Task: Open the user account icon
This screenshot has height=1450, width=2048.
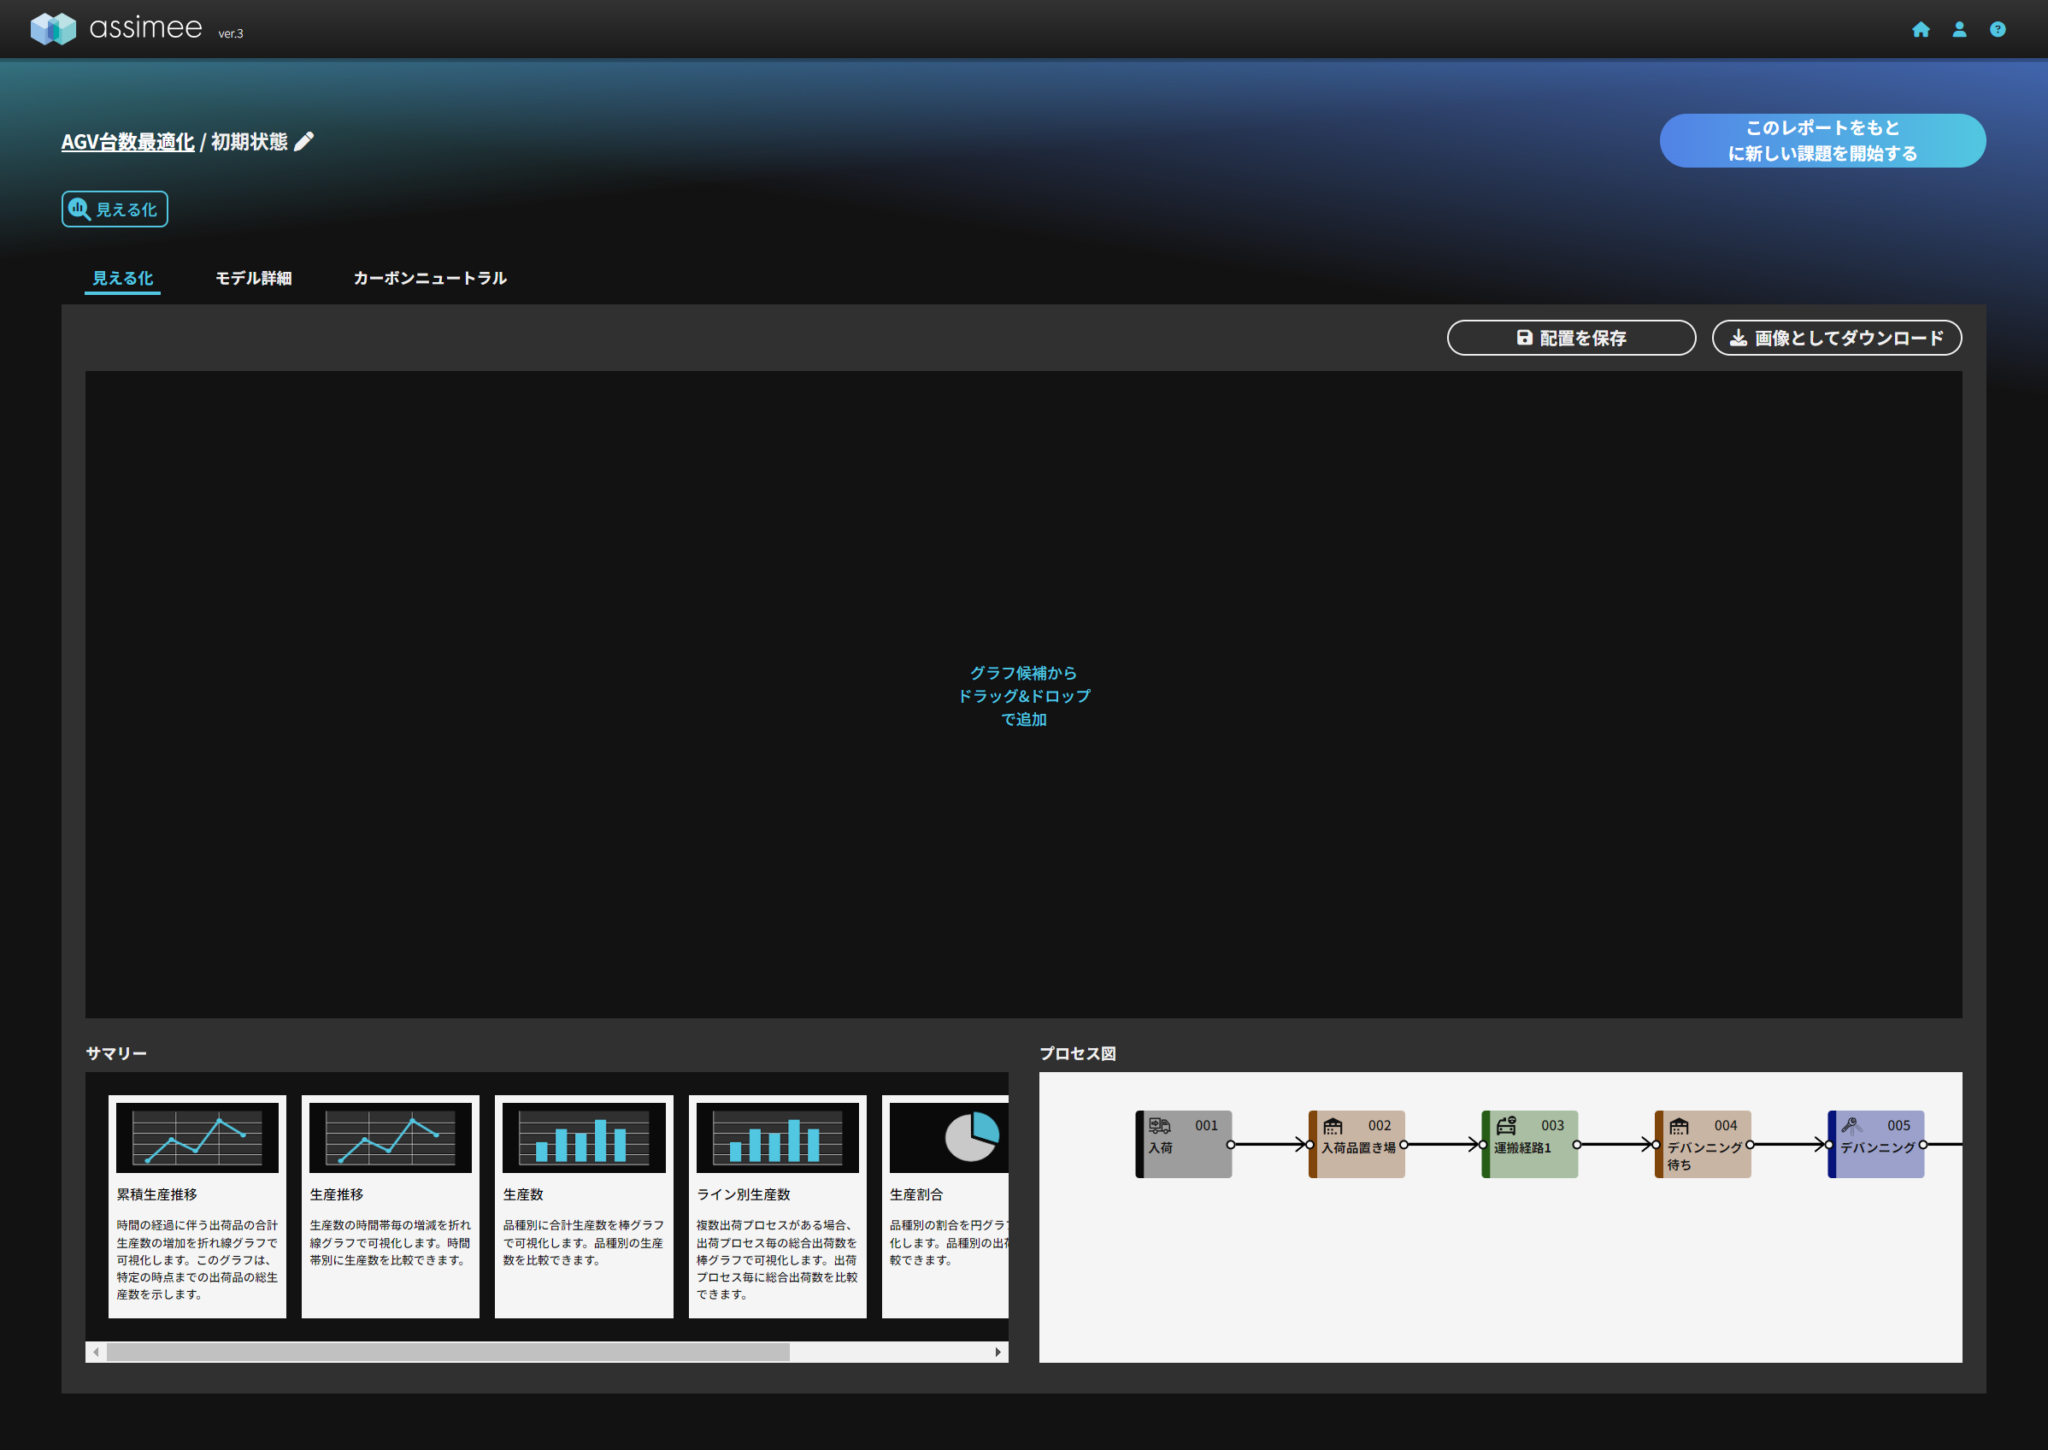Action: point(1959,30)
